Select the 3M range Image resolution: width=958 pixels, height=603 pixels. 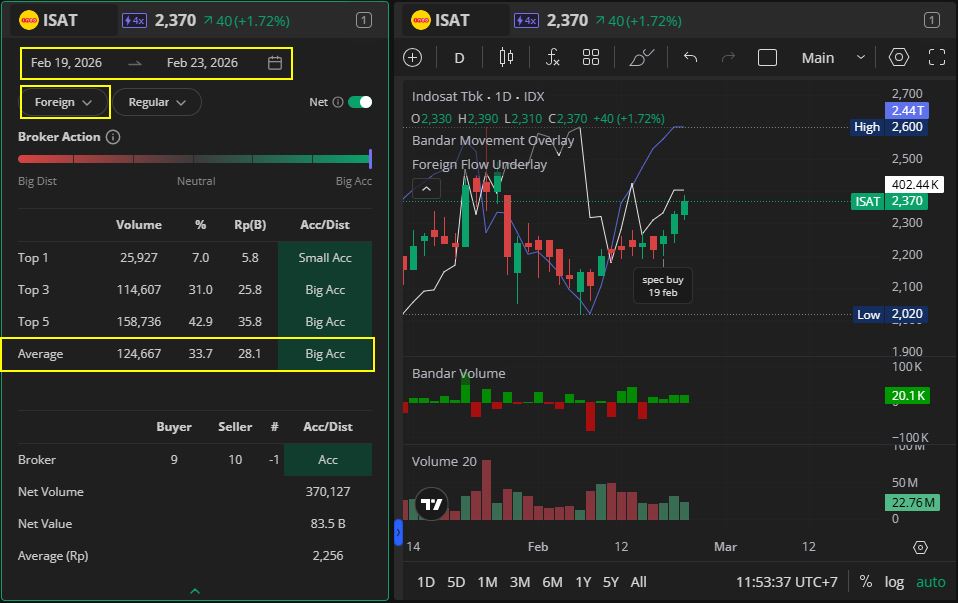click(520, 582)
